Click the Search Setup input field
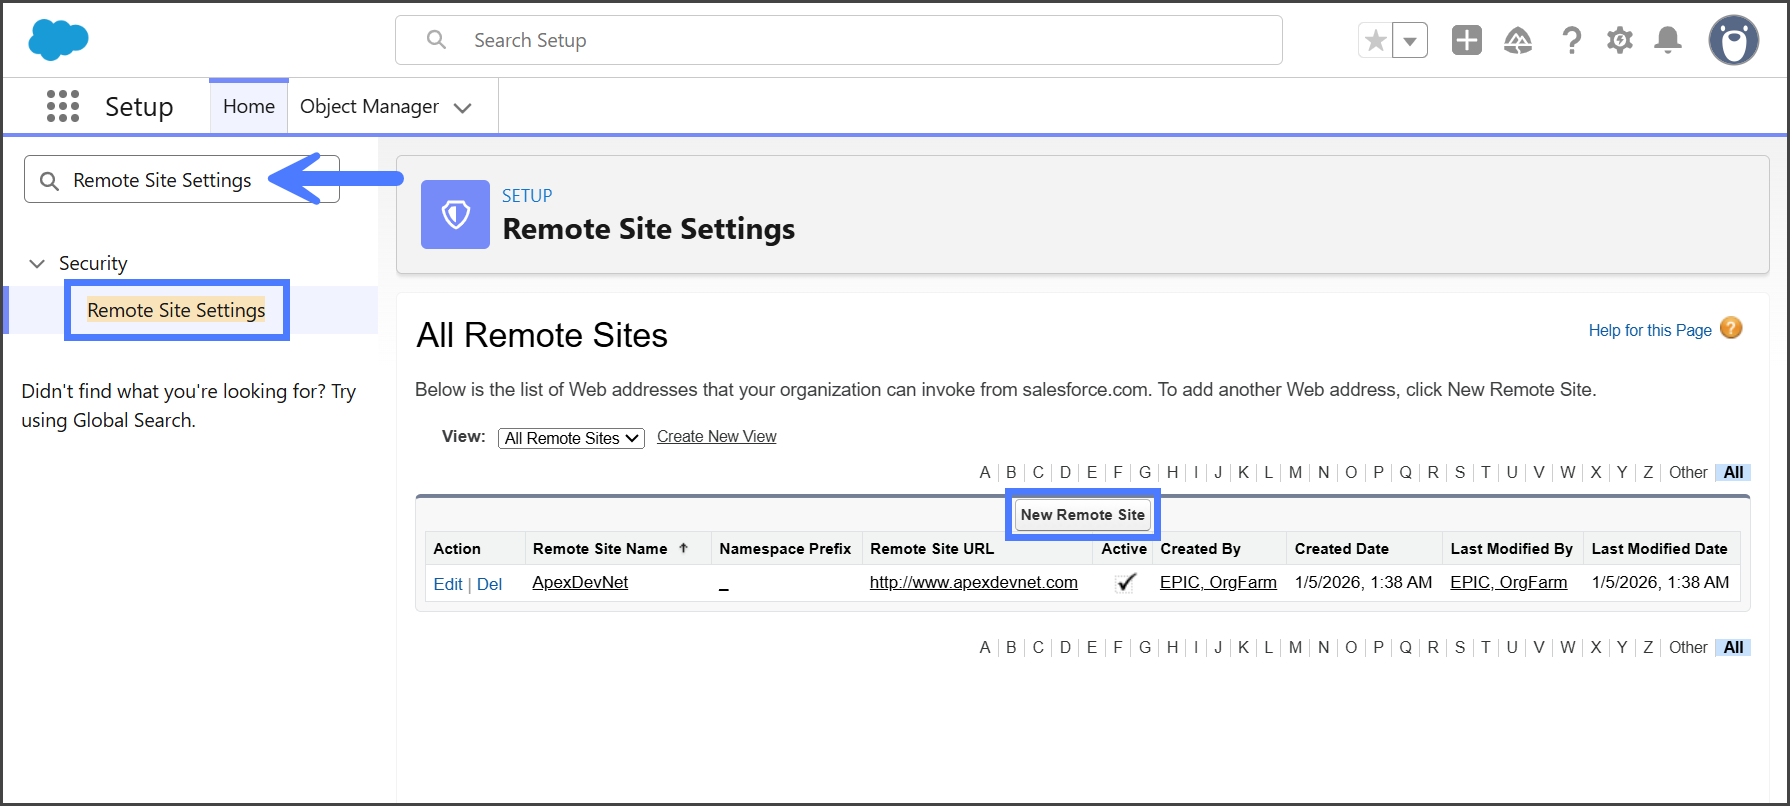This screenshot has width=1790, height=806. tap(838, 40)
